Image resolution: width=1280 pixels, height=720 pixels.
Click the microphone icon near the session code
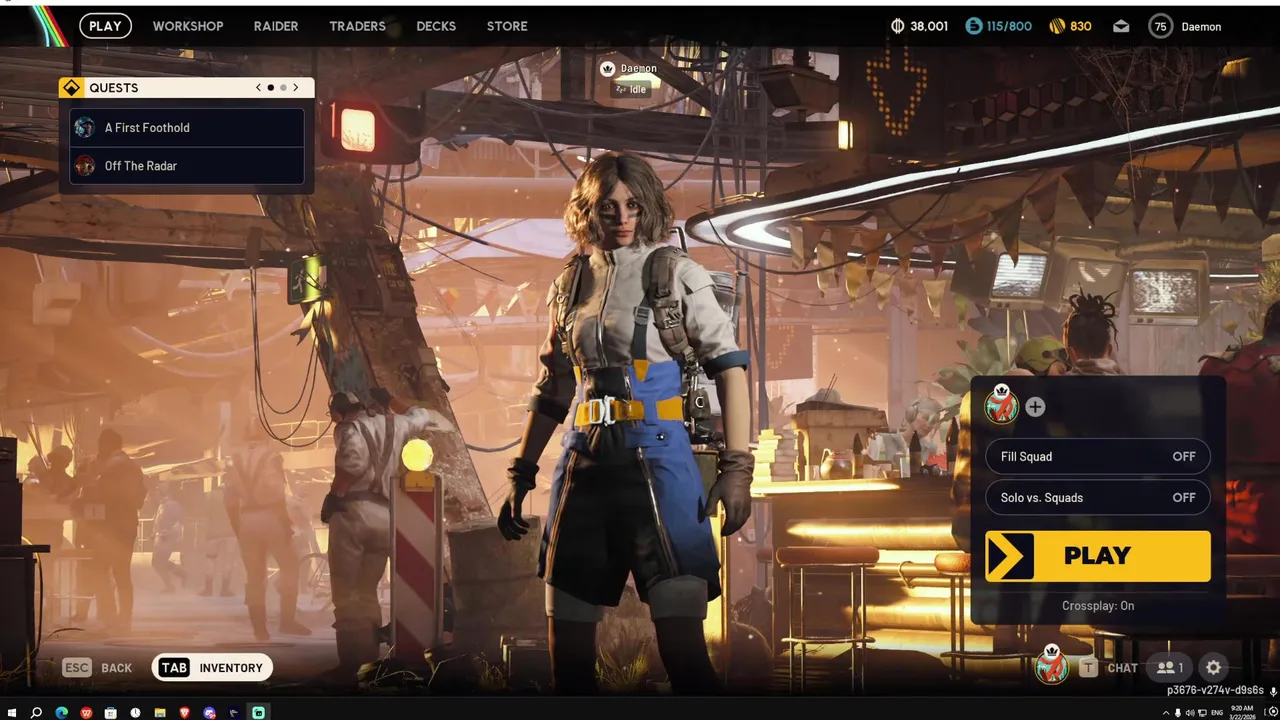pyautogui.click(x=1273, y=691)
